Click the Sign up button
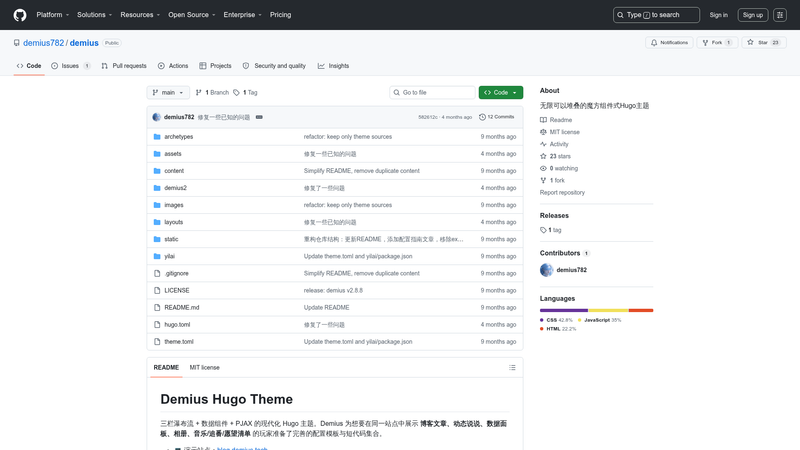 coord(753,15)
